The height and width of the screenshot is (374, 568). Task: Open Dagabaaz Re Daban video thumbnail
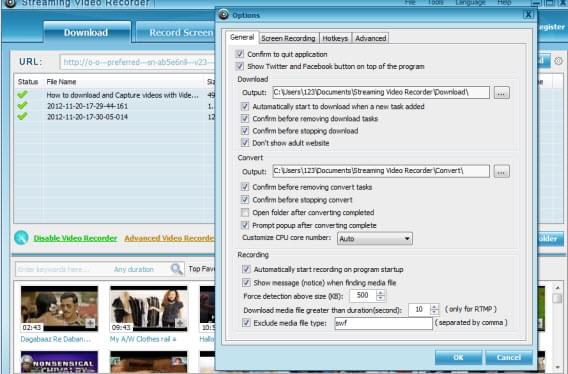tap(59, 309)
